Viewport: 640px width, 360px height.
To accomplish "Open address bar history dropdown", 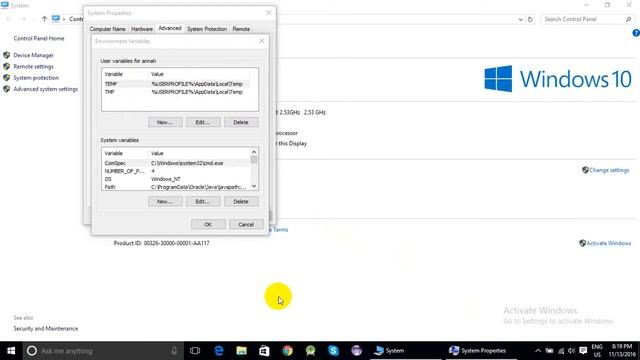I will point(520,19).
